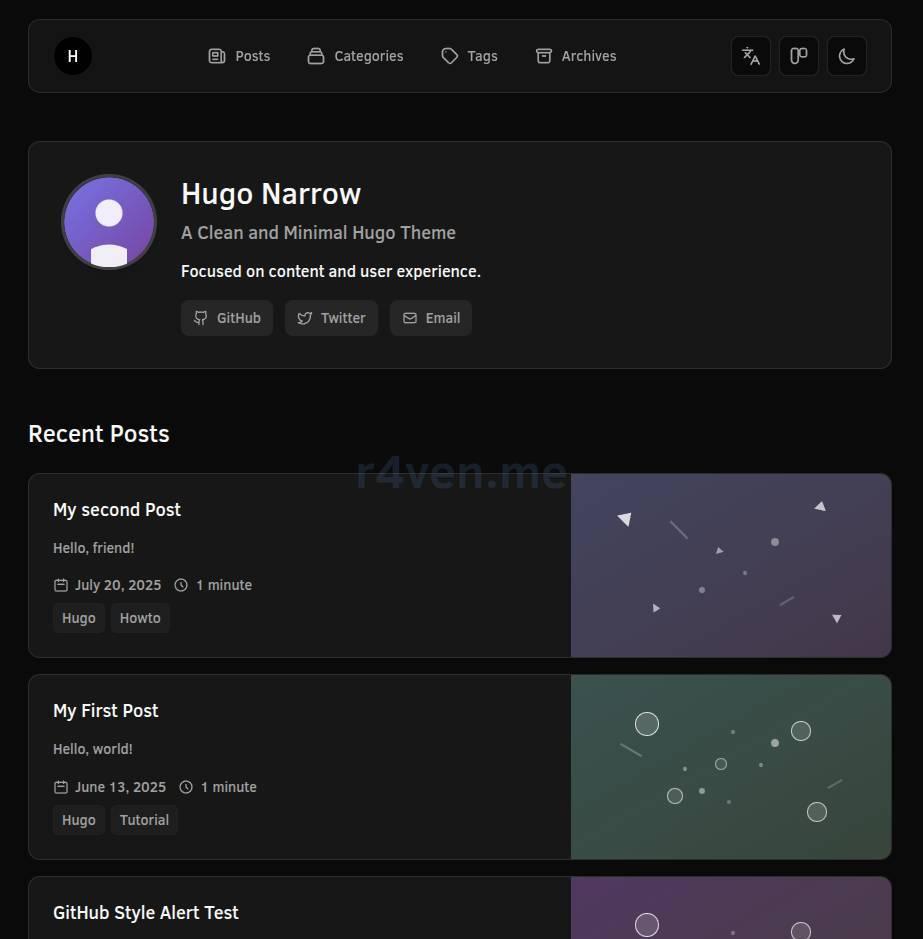Click Hugo tag under My second Post
The image size is (923, 939).
(x=79, y=618)
